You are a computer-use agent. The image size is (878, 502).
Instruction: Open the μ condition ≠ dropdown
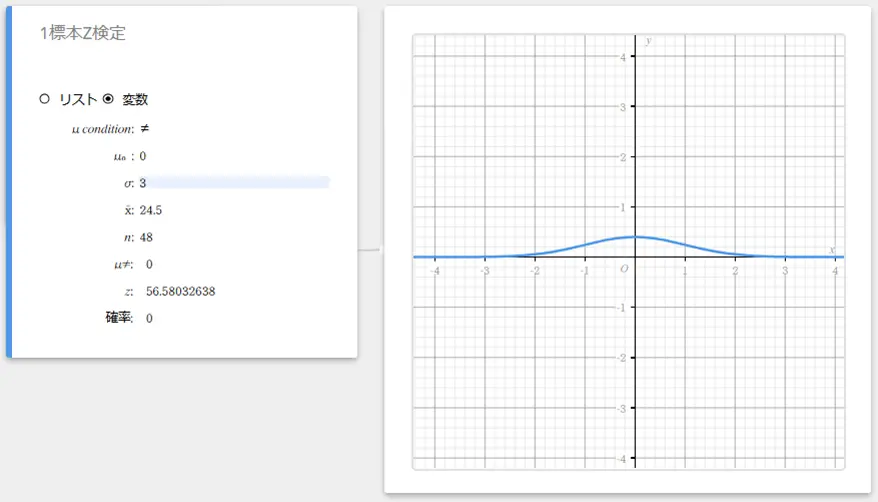tap(145, 129)
